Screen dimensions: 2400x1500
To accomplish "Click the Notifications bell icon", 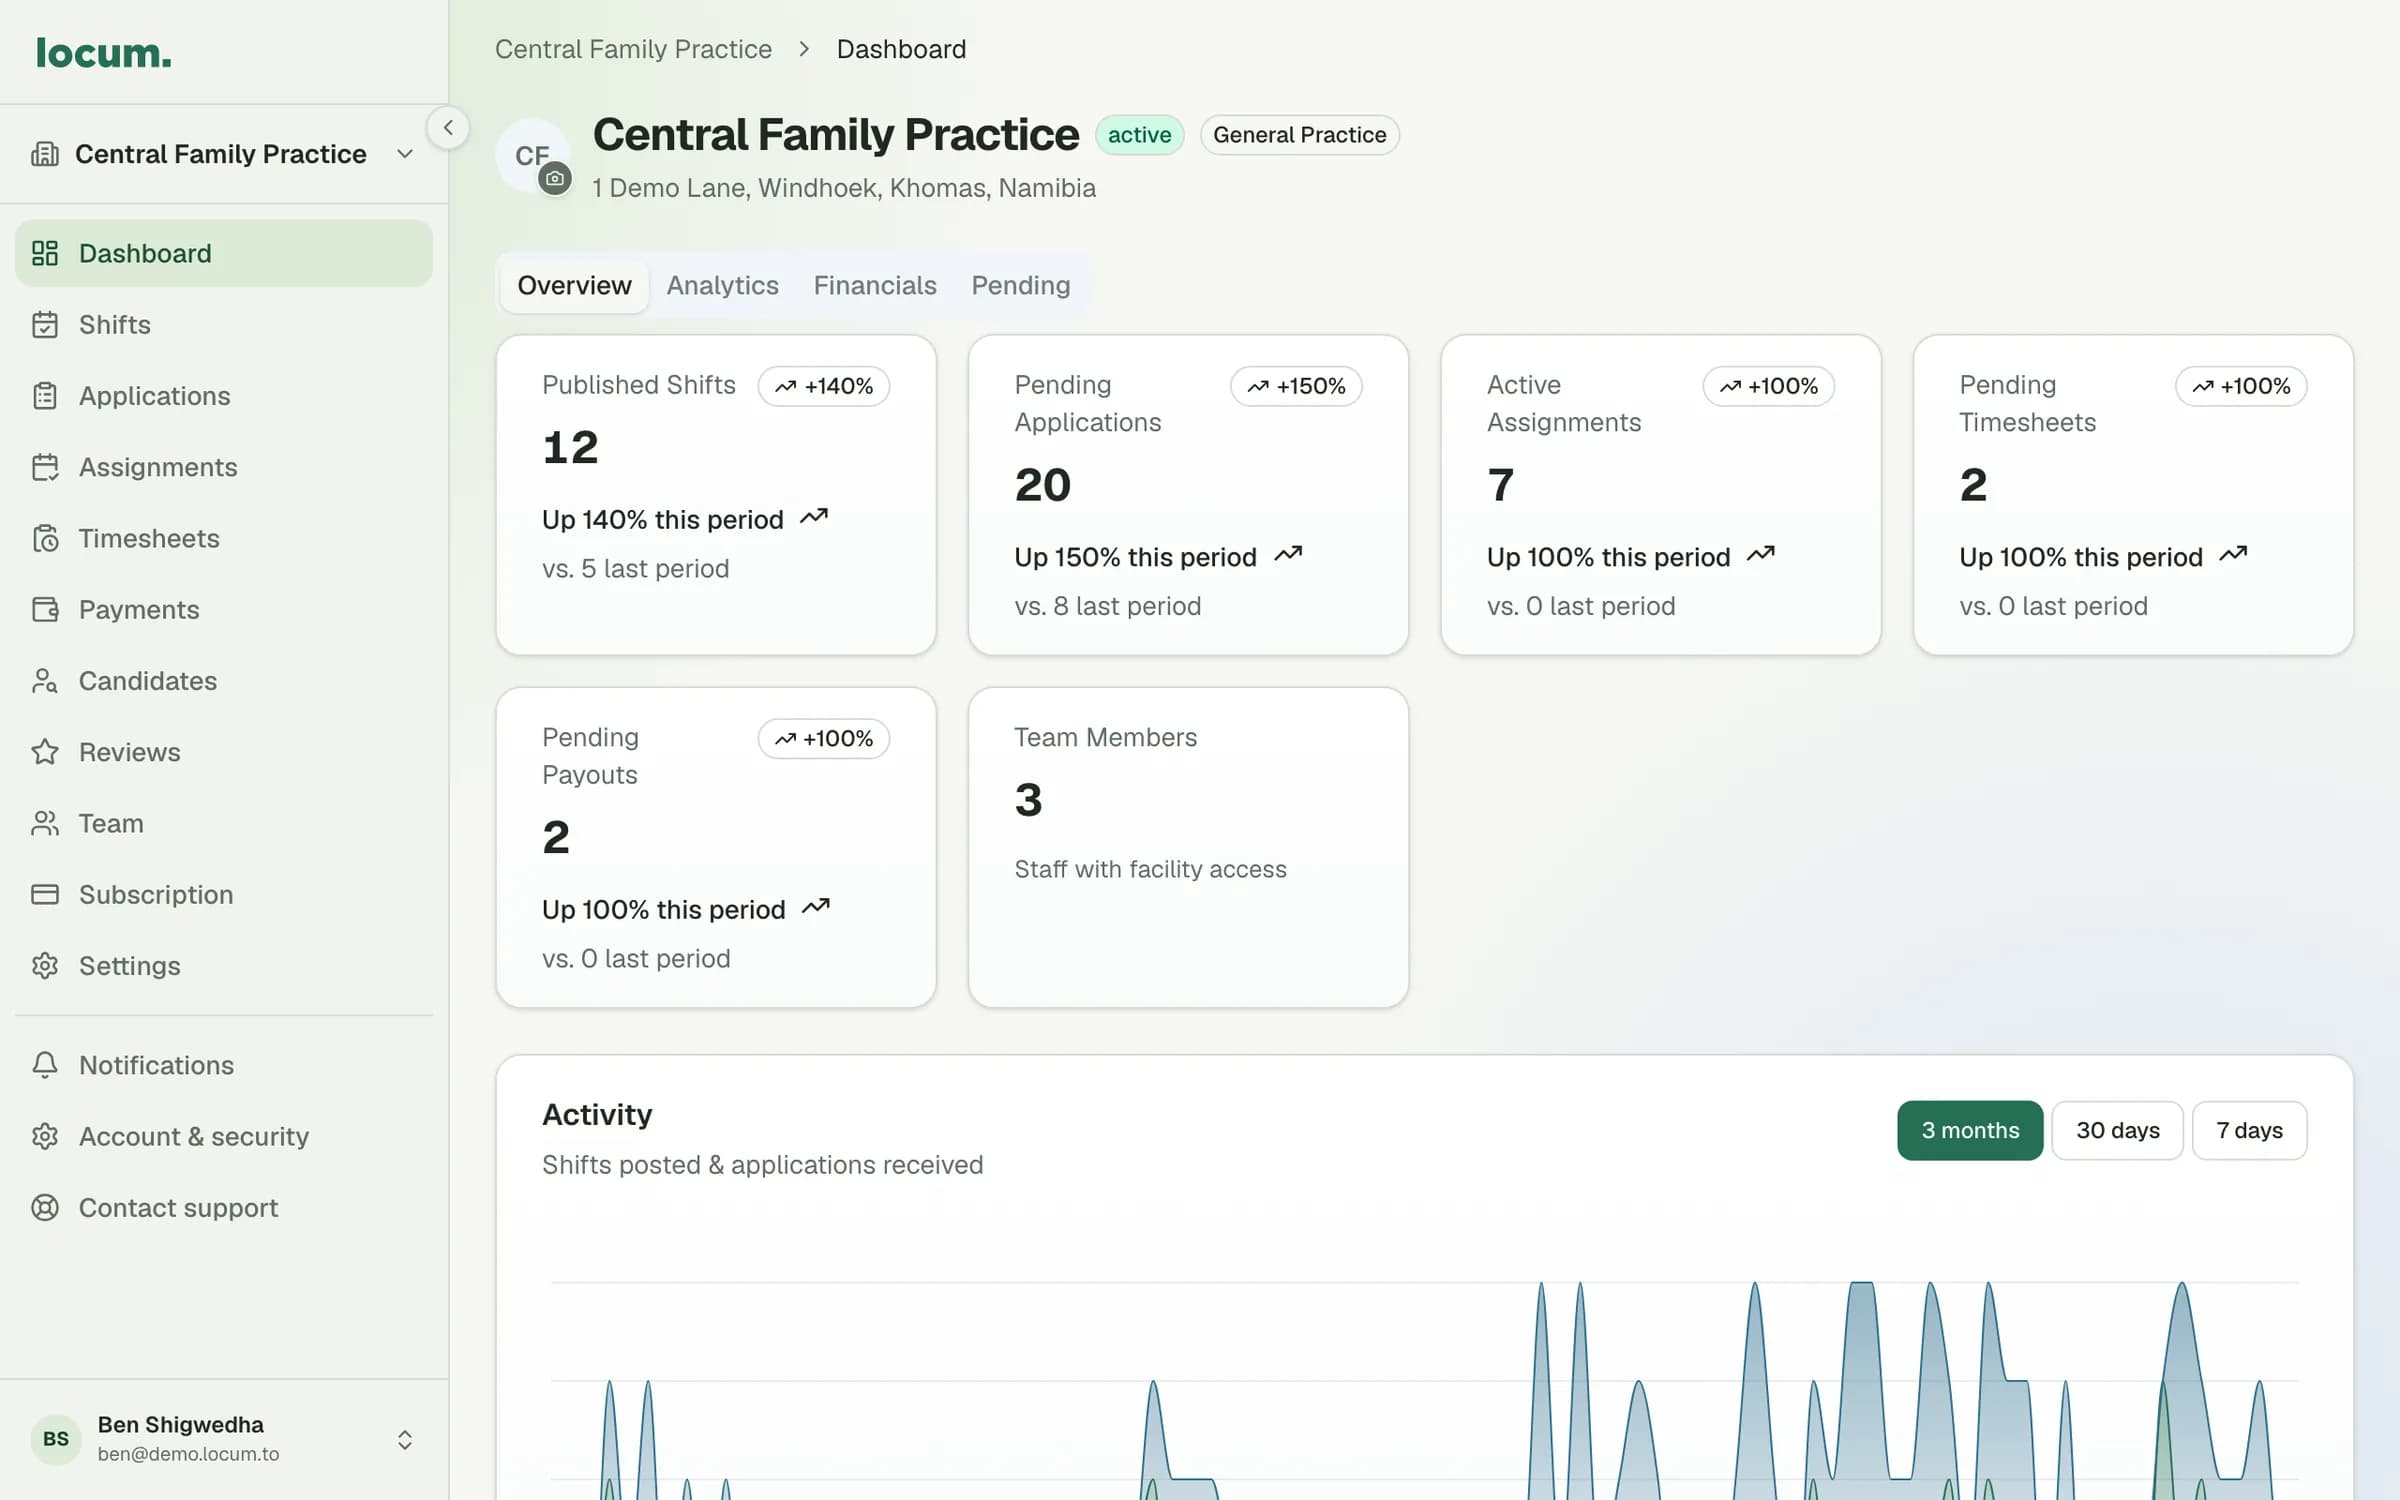I will 45,1065.
